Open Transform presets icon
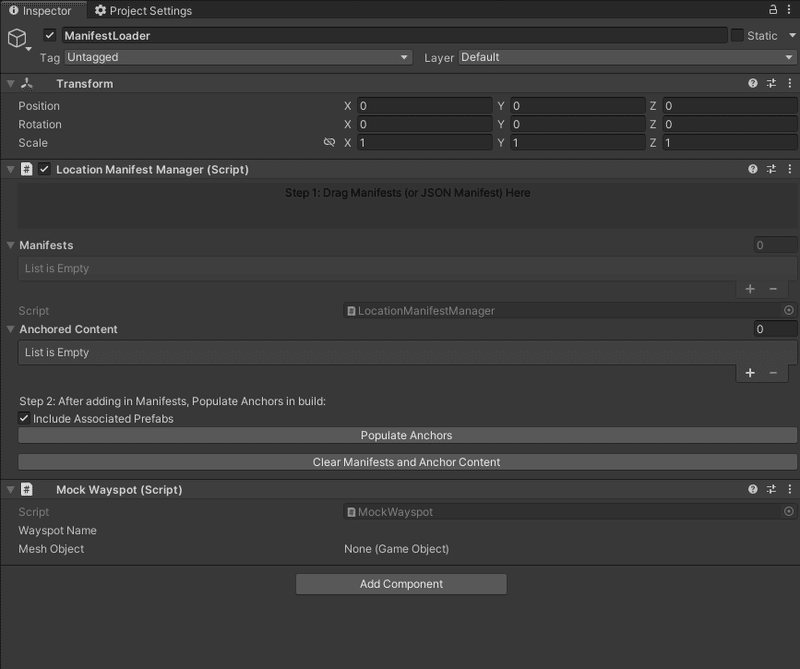The height and width of the screenshot is (669, 800). pos(771,83)
